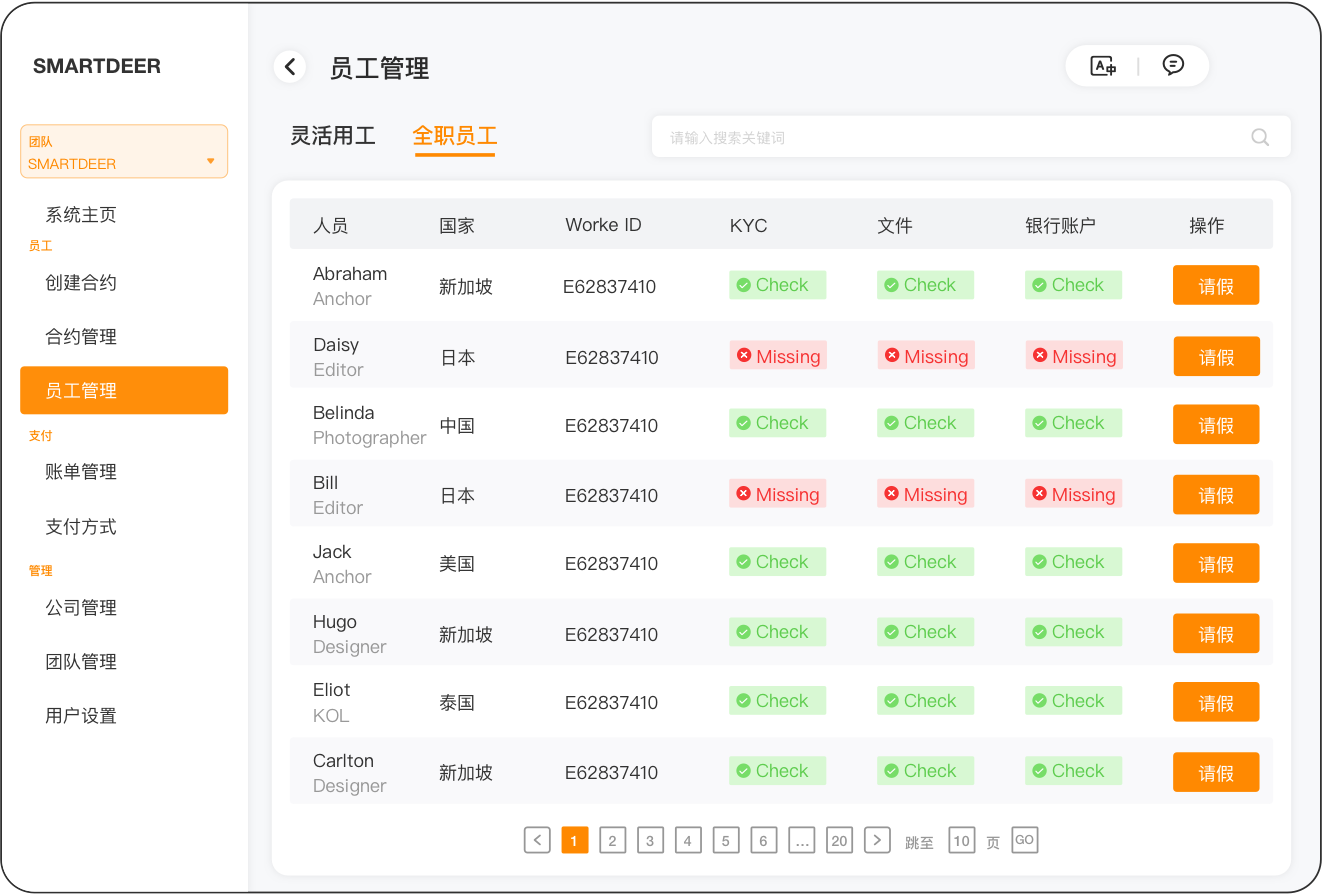The width and height of the screenshot is (1322, 894).
Task: Select page 20 in the pagination bar
Action: click(x=839, y=840)
